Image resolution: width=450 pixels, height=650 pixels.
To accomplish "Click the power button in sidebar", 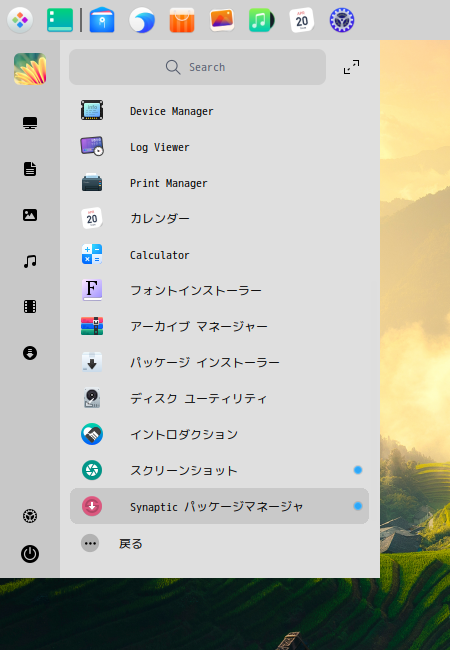I will coord(30,554).
